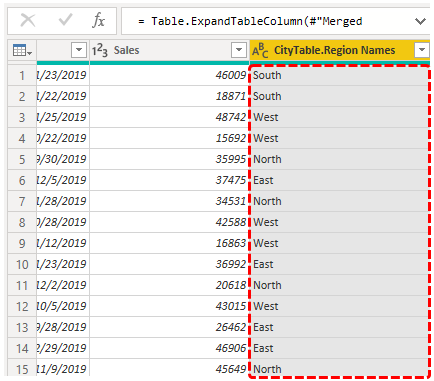This screenshot has width=434, height=381.
Task: Expand the formula bar with the chevron
Action: [x=420, y=21]
